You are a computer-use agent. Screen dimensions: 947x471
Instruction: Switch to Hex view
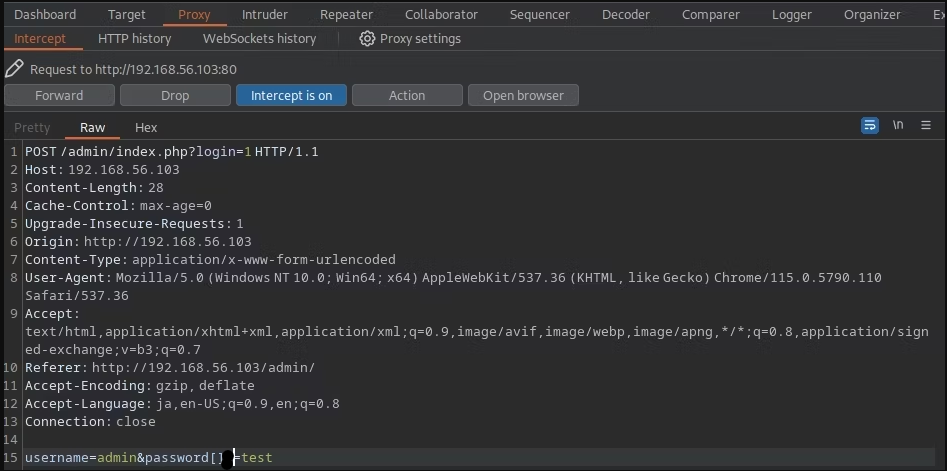[146, 127]
